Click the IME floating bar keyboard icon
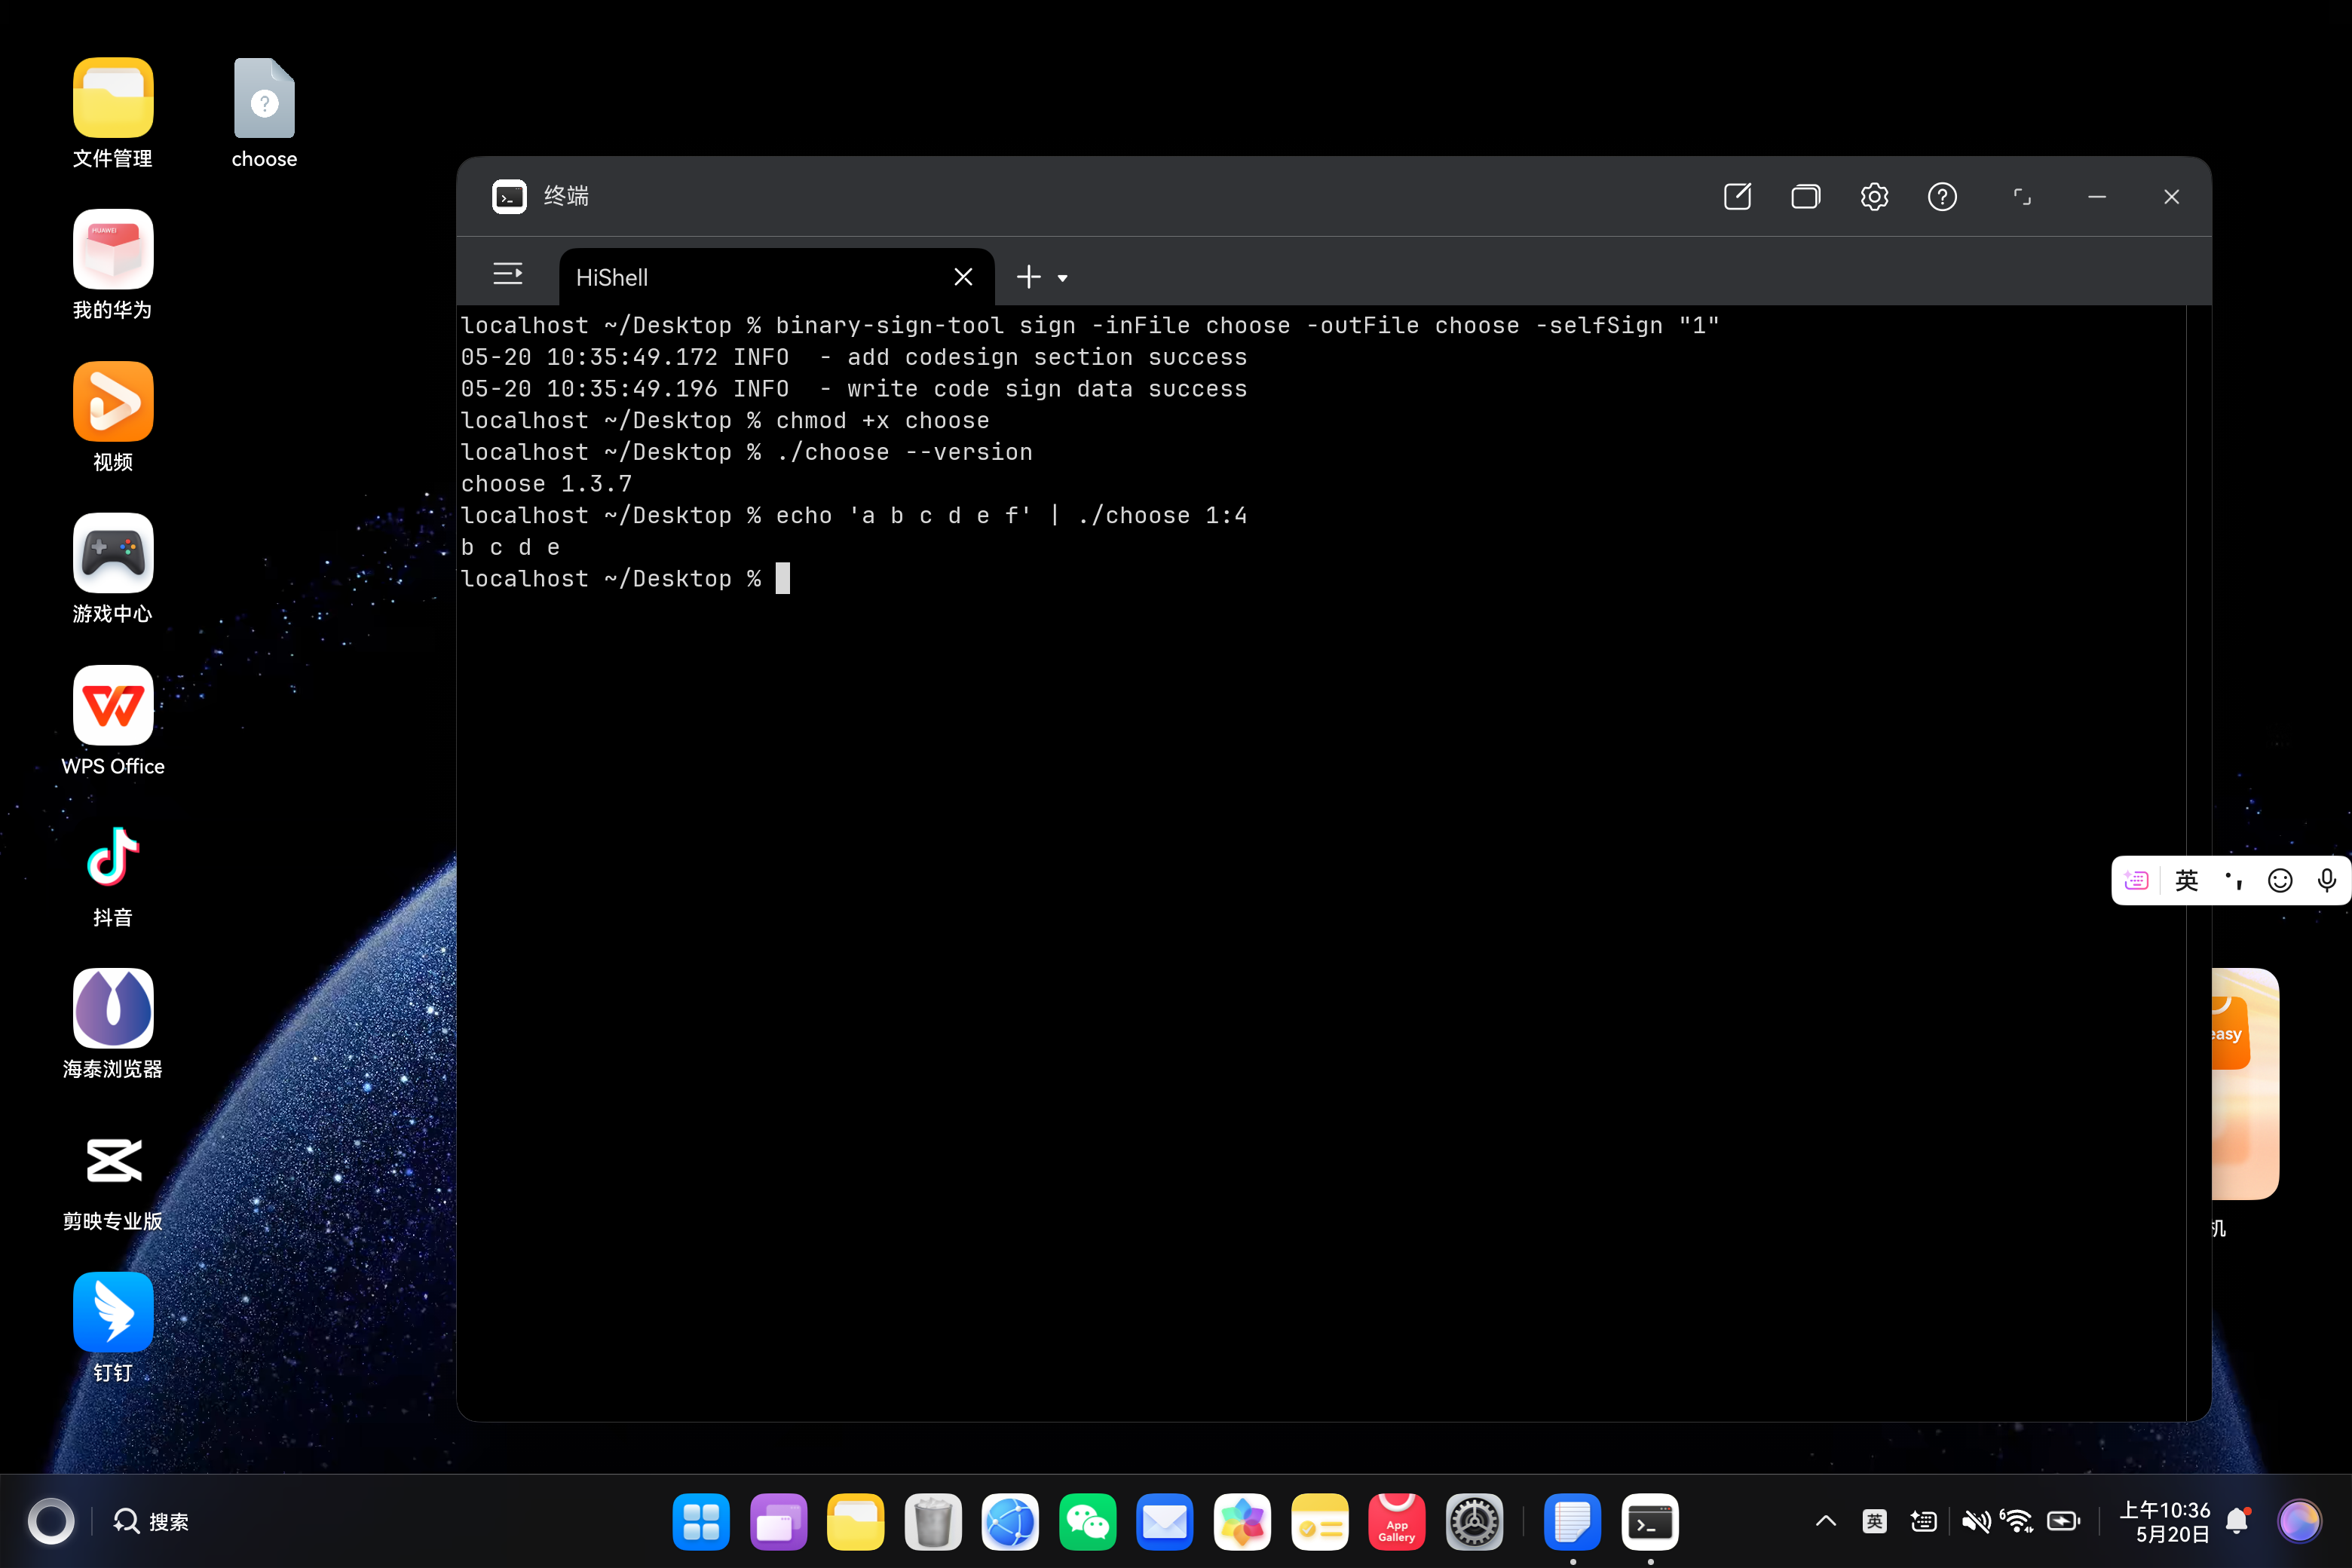This screenshot has width=2352, height=1568. point(2137,880)
